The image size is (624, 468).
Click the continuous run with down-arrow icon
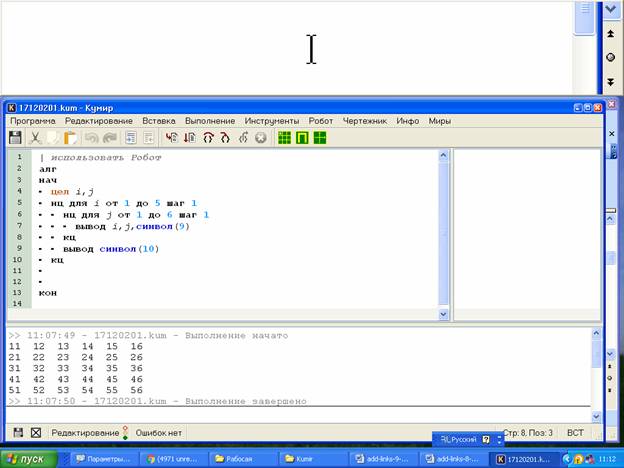190,138
